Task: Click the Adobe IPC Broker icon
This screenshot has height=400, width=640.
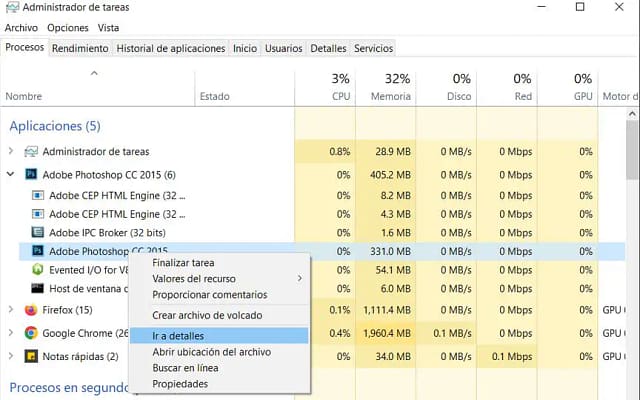Action: click(38, 233)
